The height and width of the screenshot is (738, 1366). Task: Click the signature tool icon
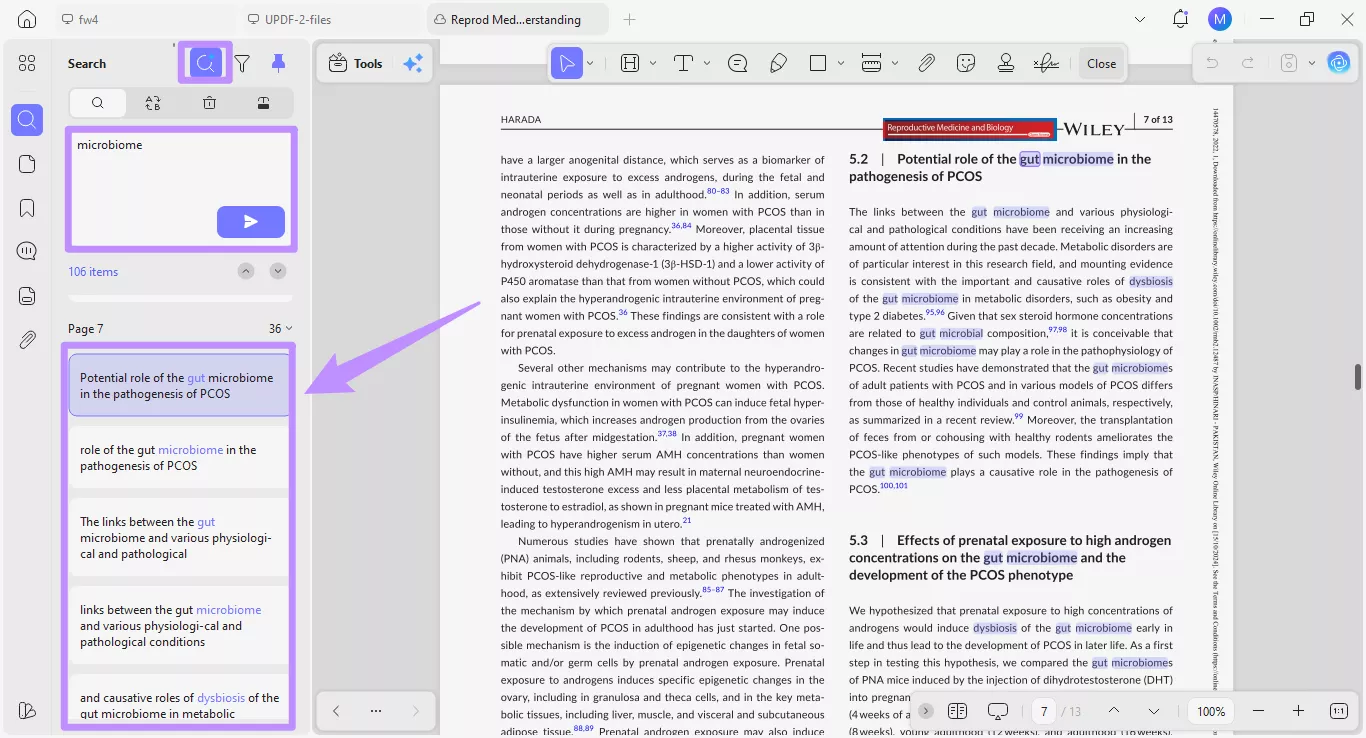pos(1046,63)
